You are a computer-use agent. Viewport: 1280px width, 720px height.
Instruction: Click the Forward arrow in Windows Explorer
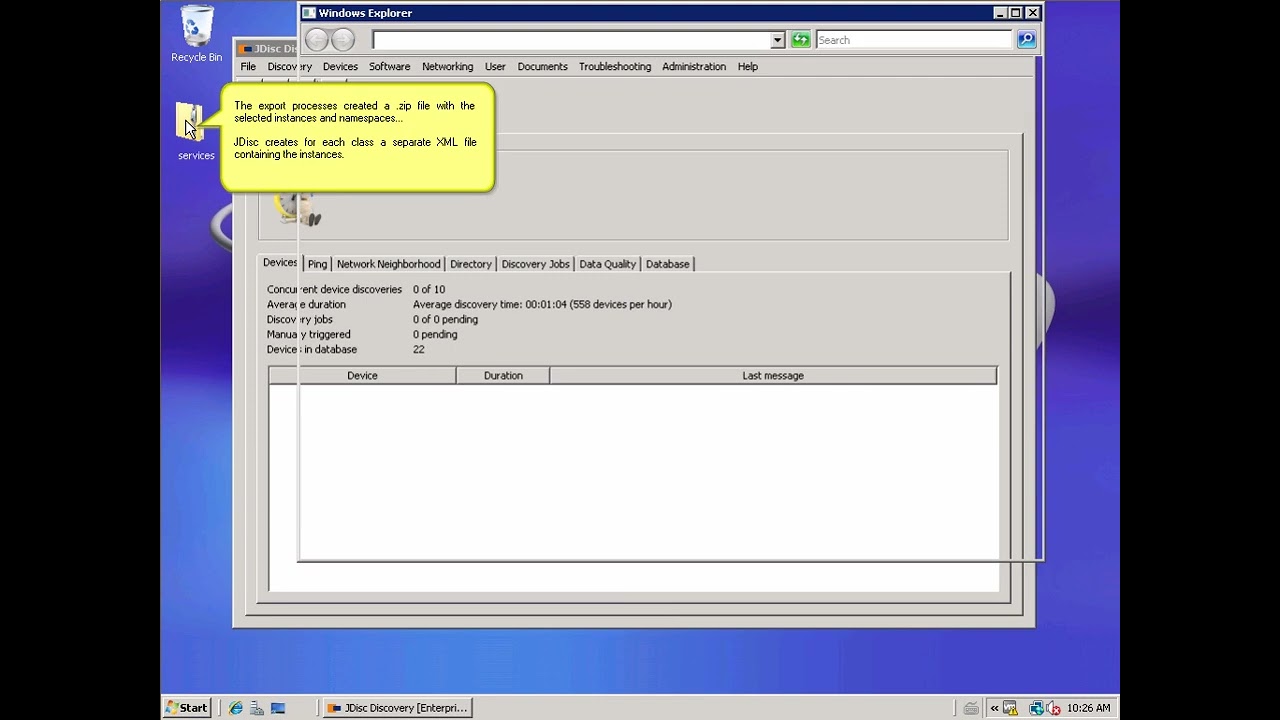click(343, 40)
